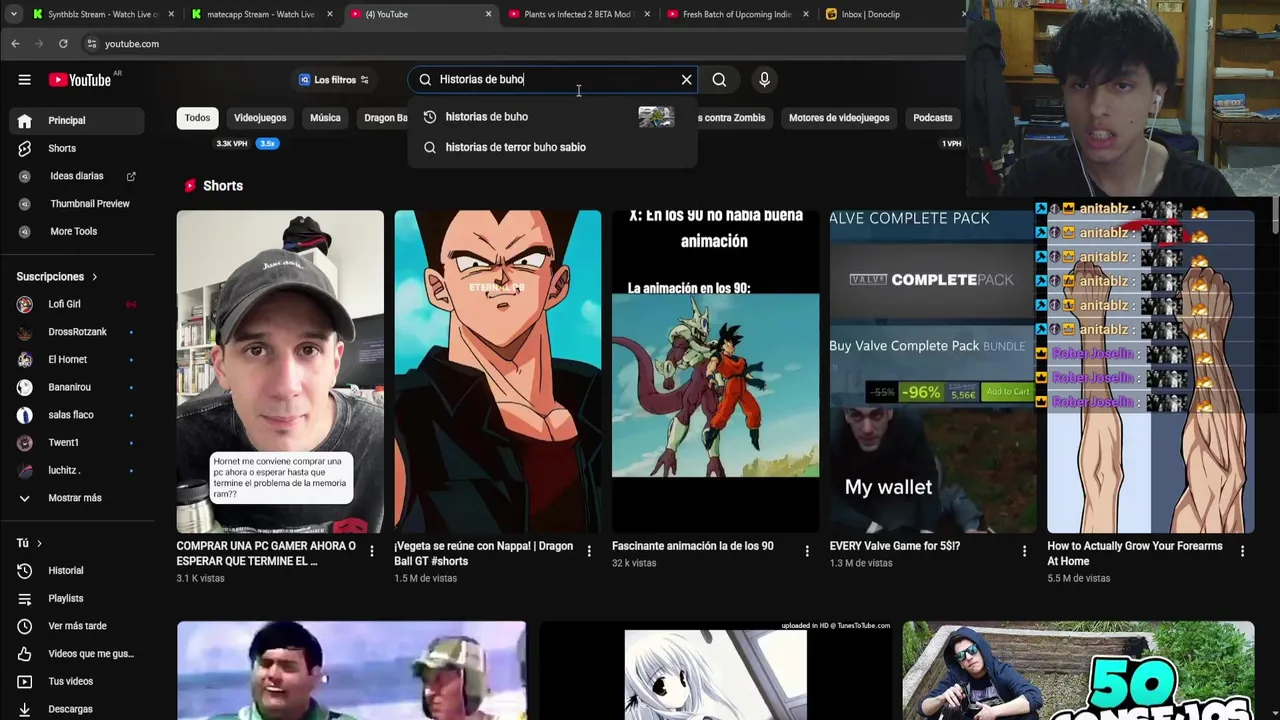
Task: Open DrossRotzank channel subscription
Action: 77,332
